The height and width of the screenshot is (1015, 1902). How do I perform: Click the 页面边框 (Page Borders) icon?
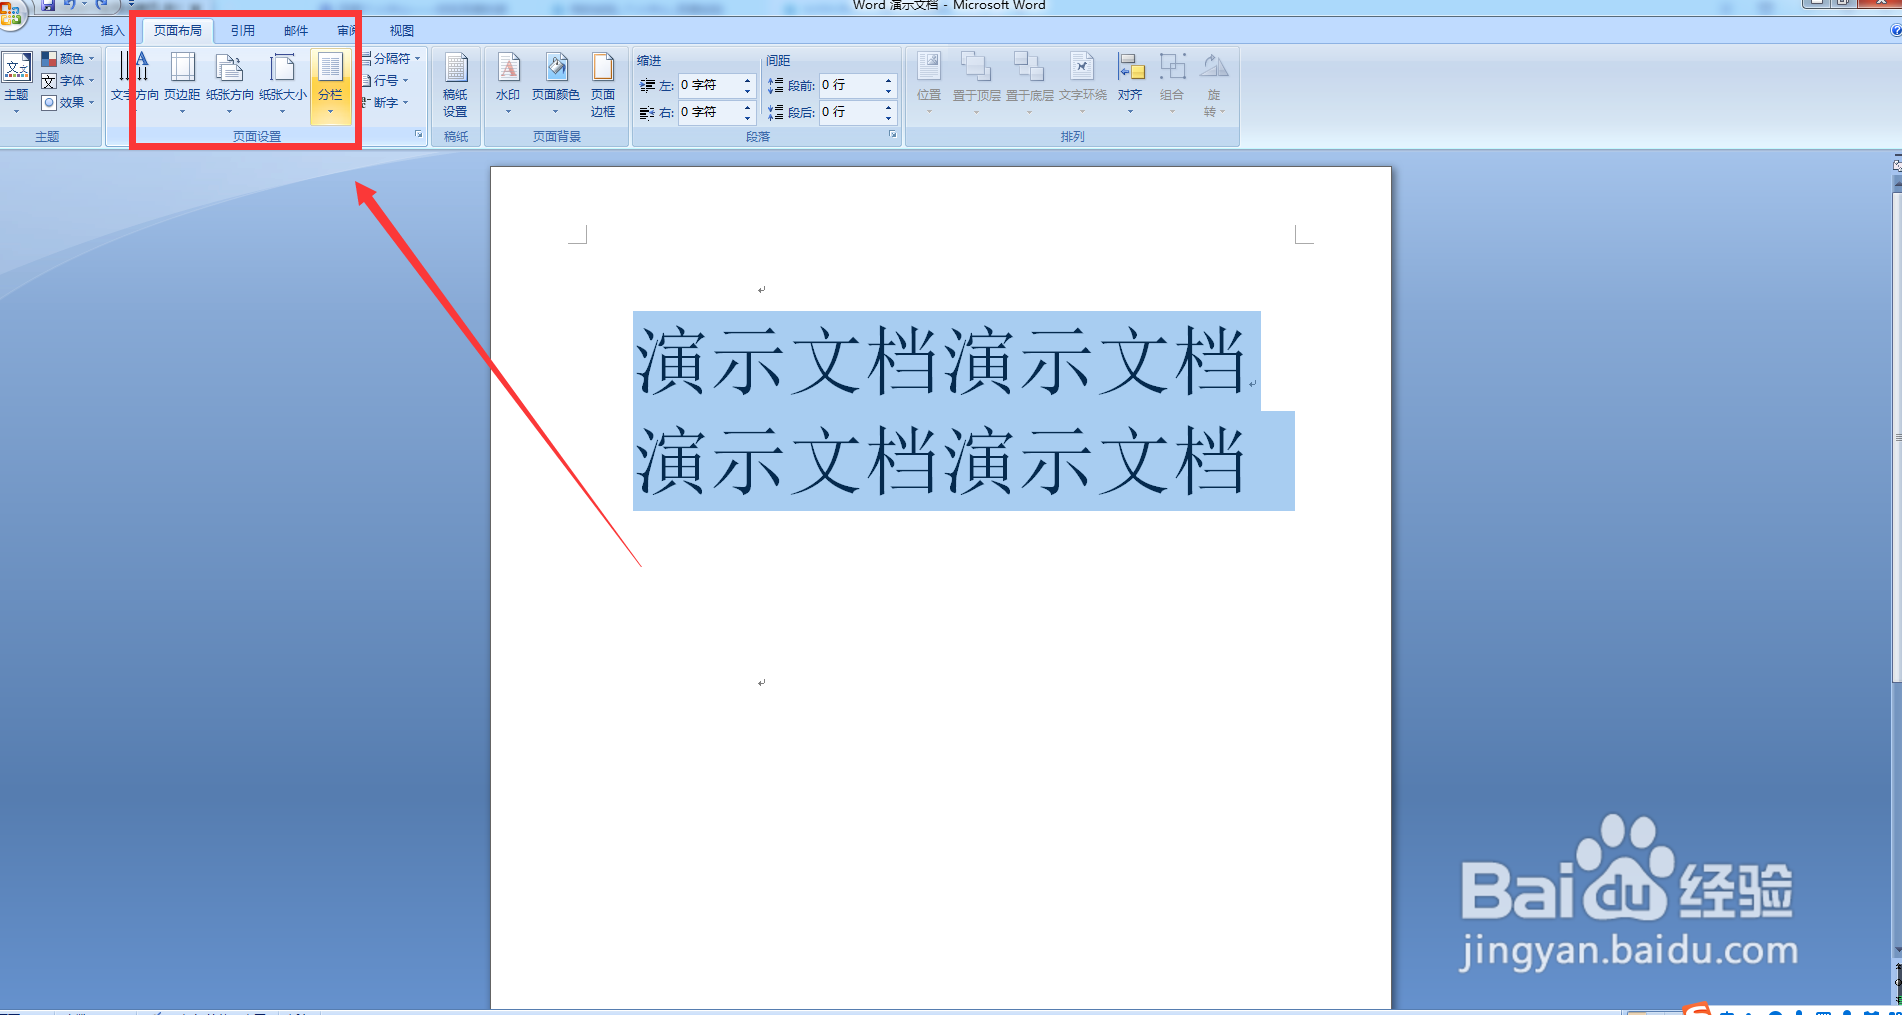click(x=603, y=82)
